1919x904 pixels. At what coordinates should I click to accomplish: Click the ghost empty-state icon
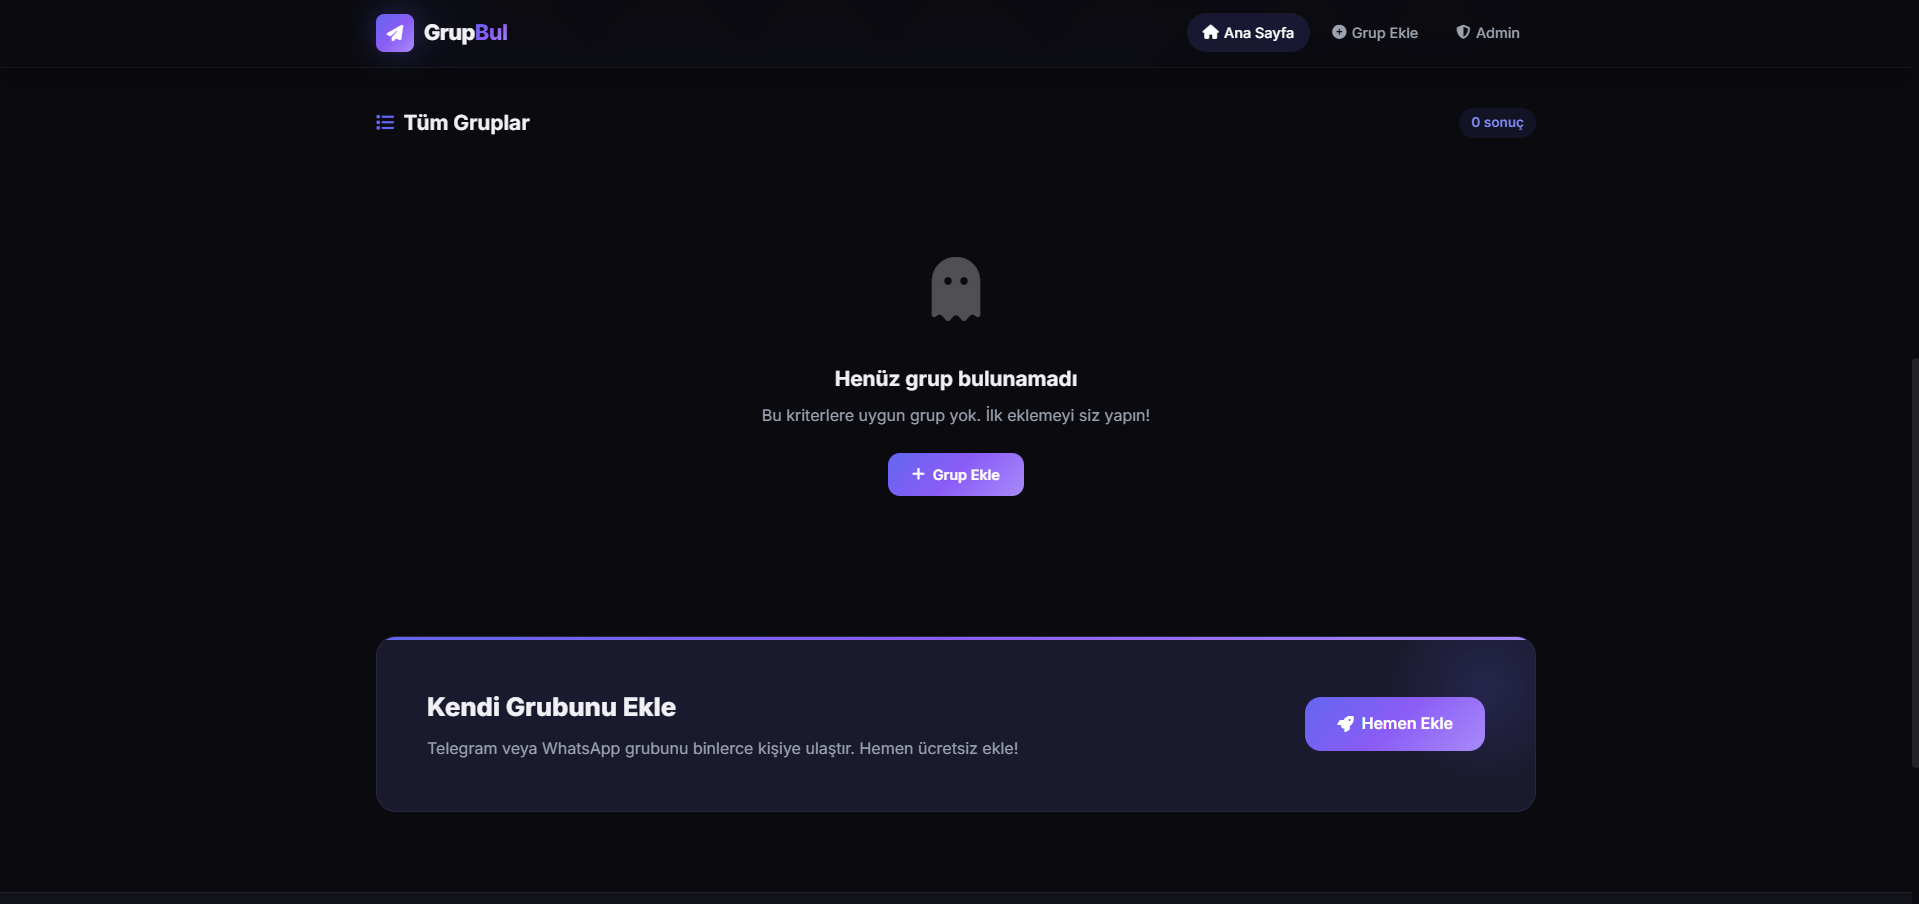955,288
